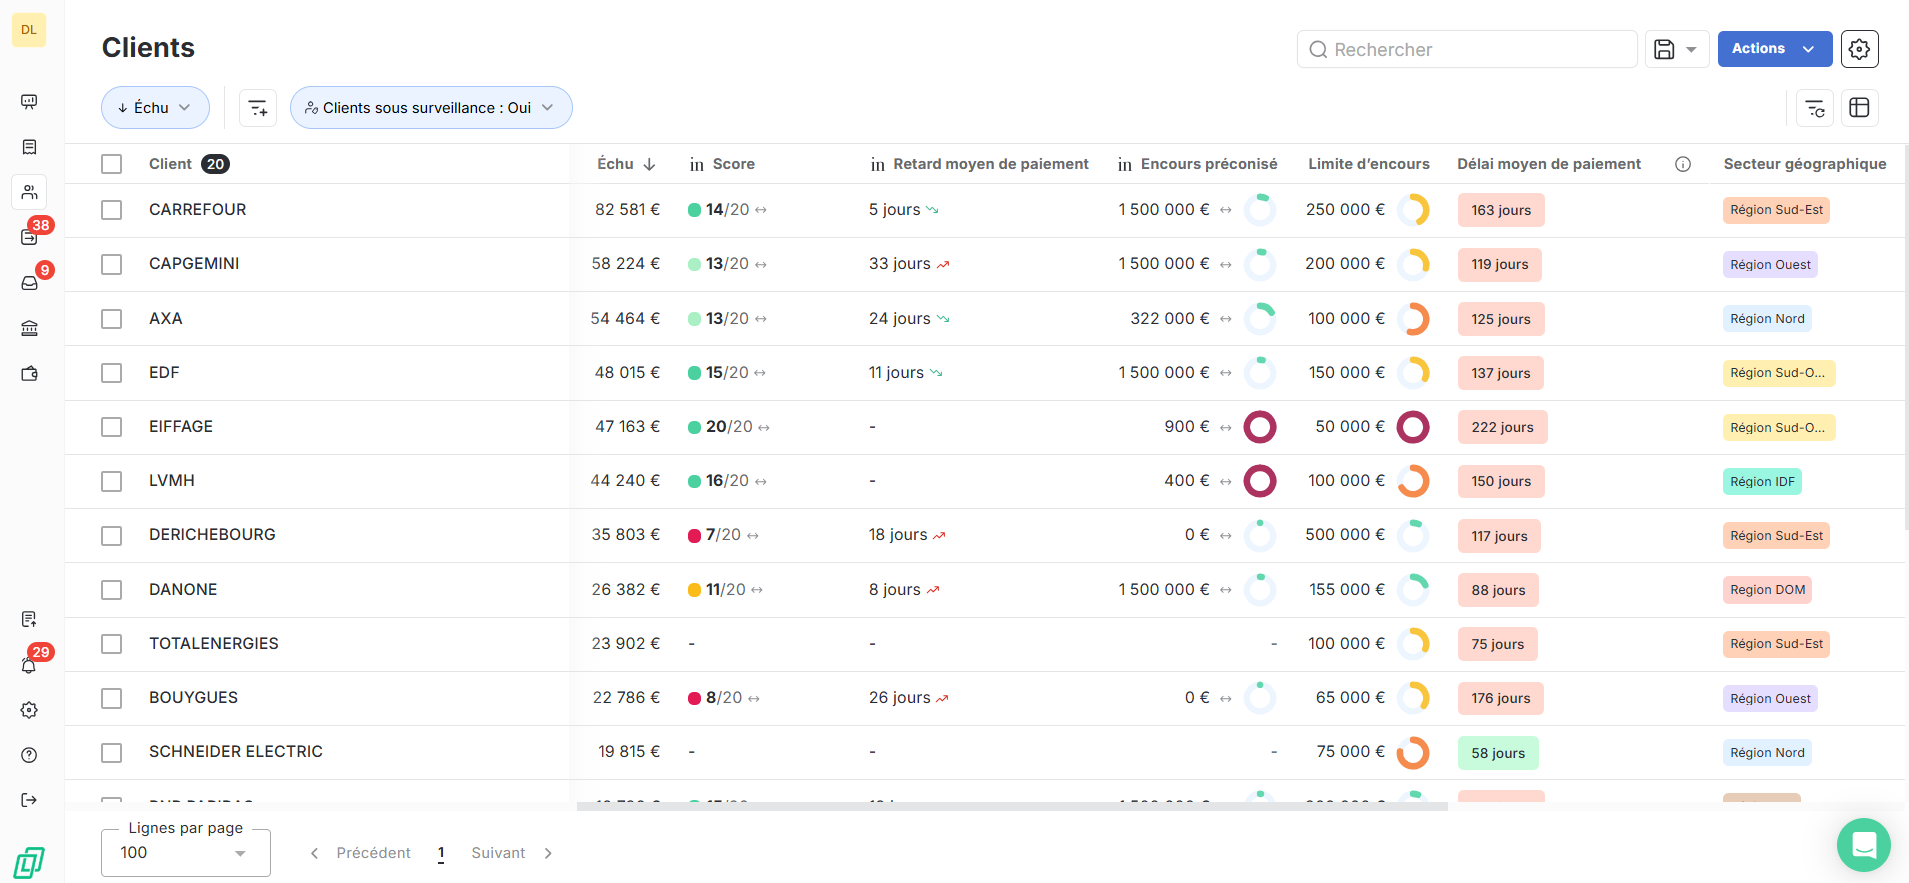
Task: Click the 82 581 € amount for CARREFOUR
Action: (x=627, y=210)
